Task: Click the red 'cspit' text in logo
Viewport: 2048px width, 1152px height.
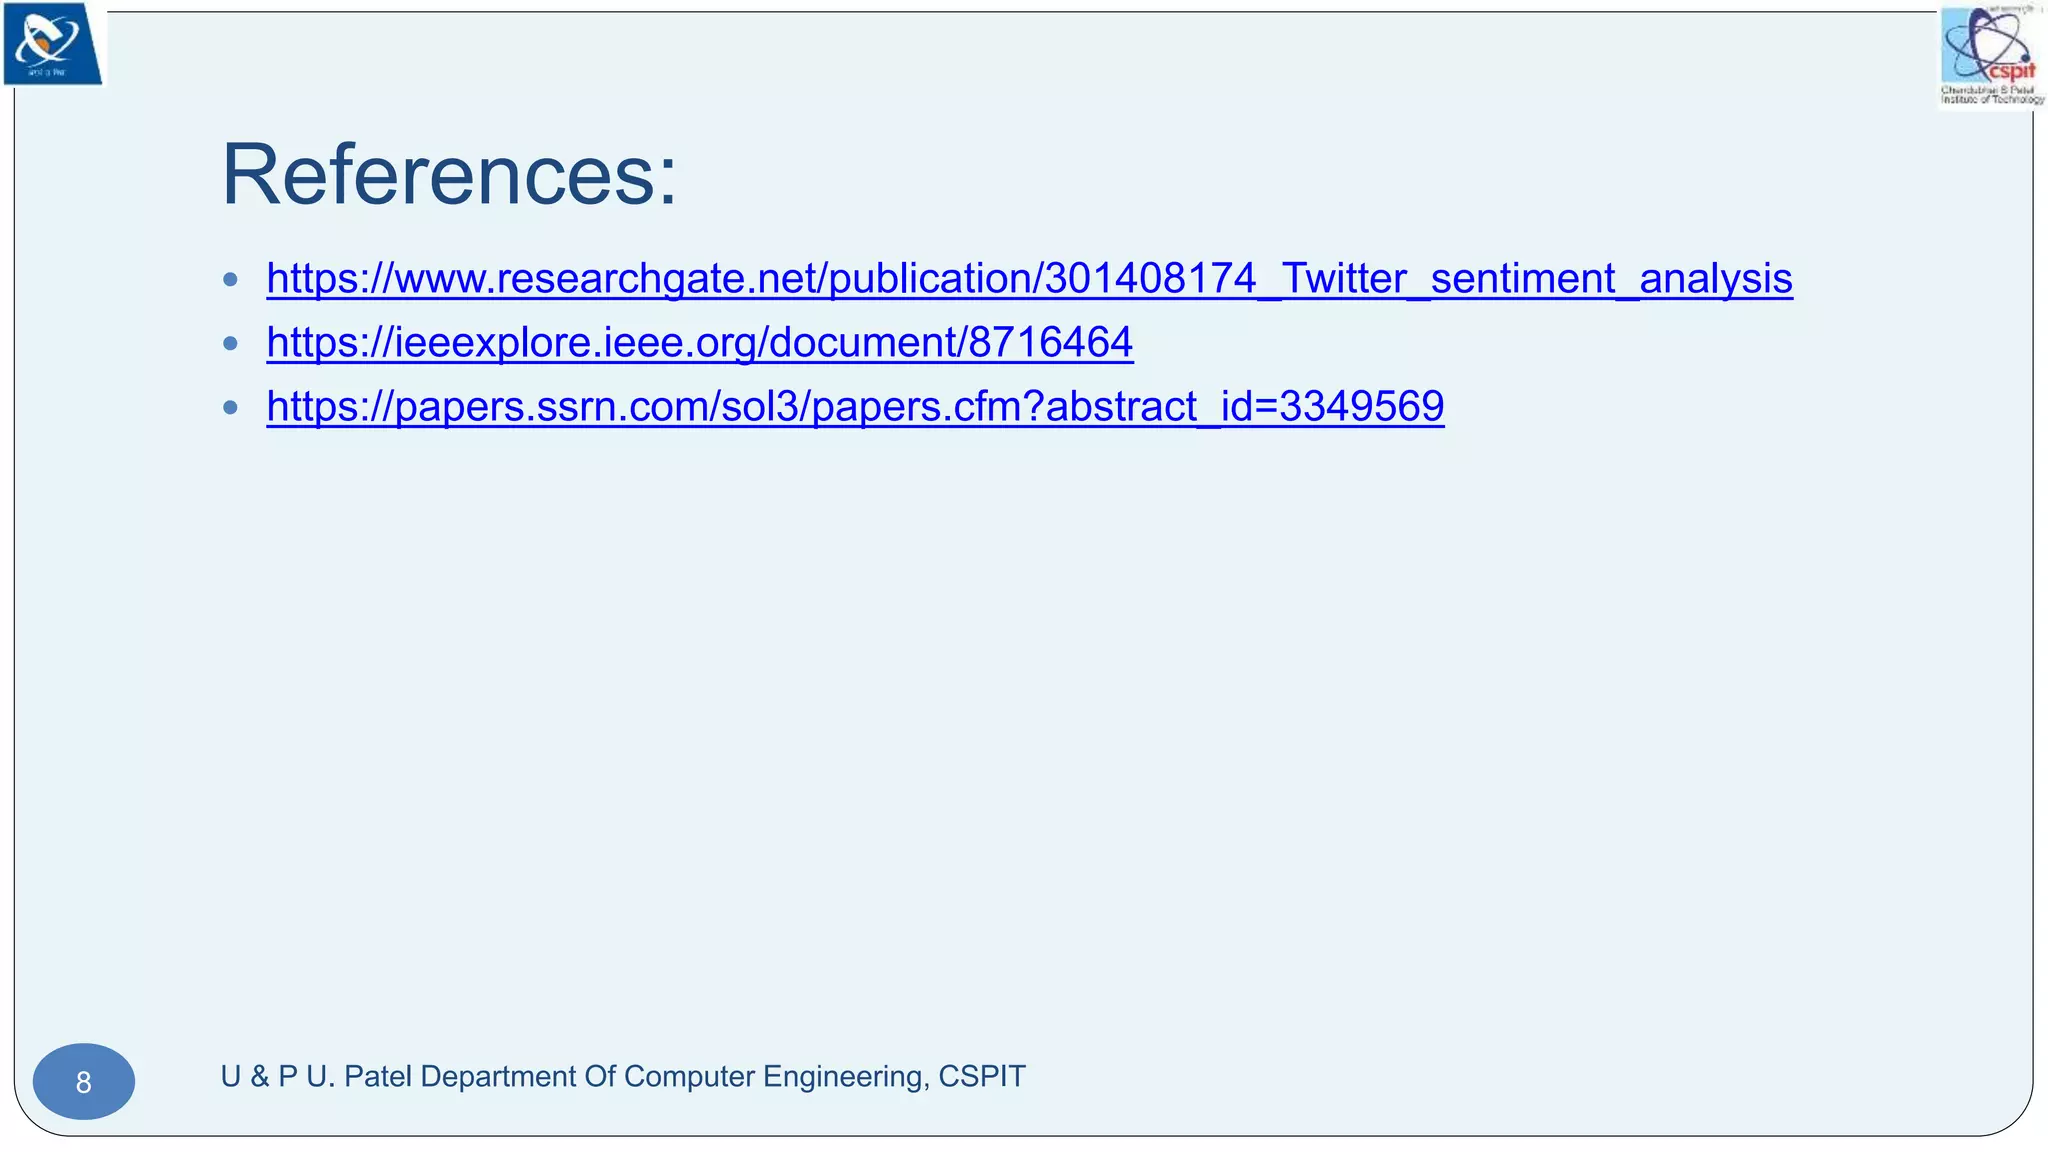Action: 2012,72
